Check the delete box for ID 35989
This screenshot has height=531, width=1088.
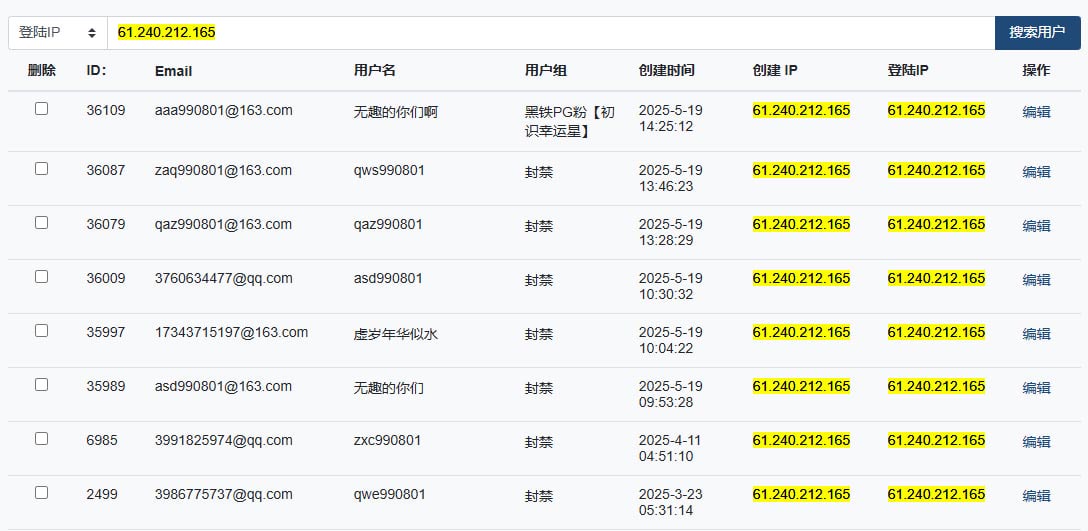pyautogui.click(x=42, y=385)
